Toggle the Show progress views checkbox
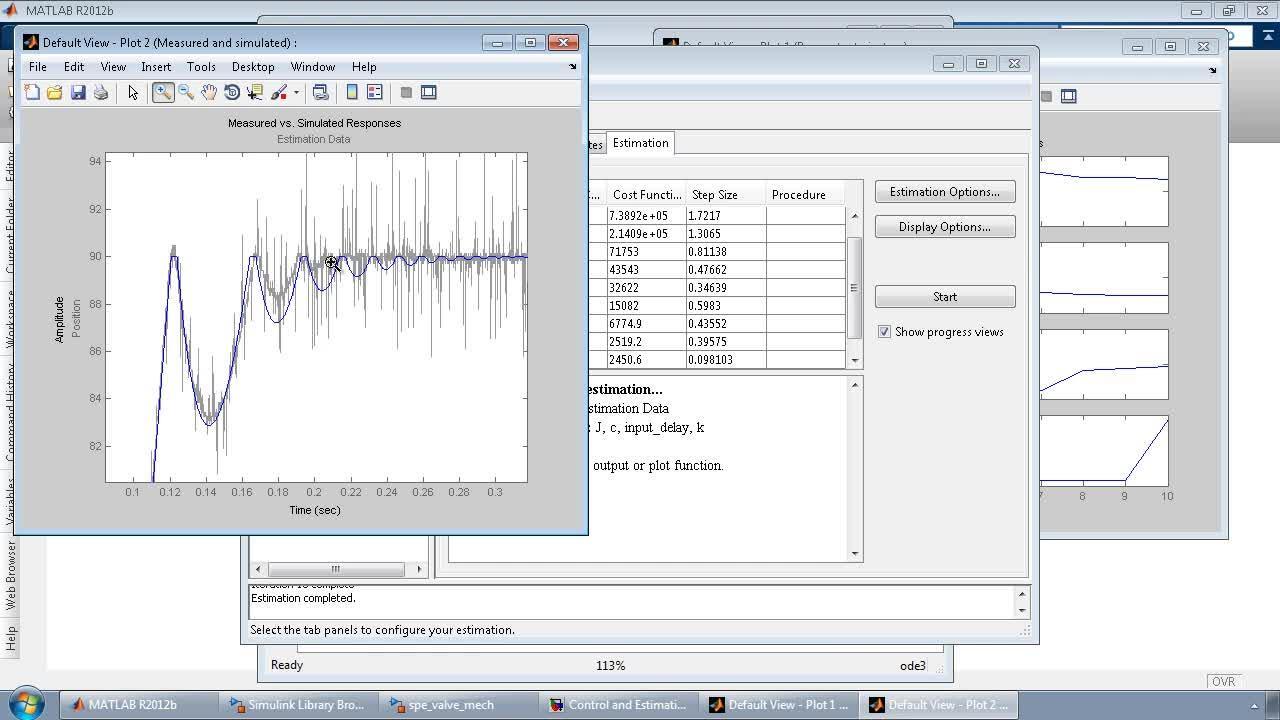 click(x=884, y=332)
